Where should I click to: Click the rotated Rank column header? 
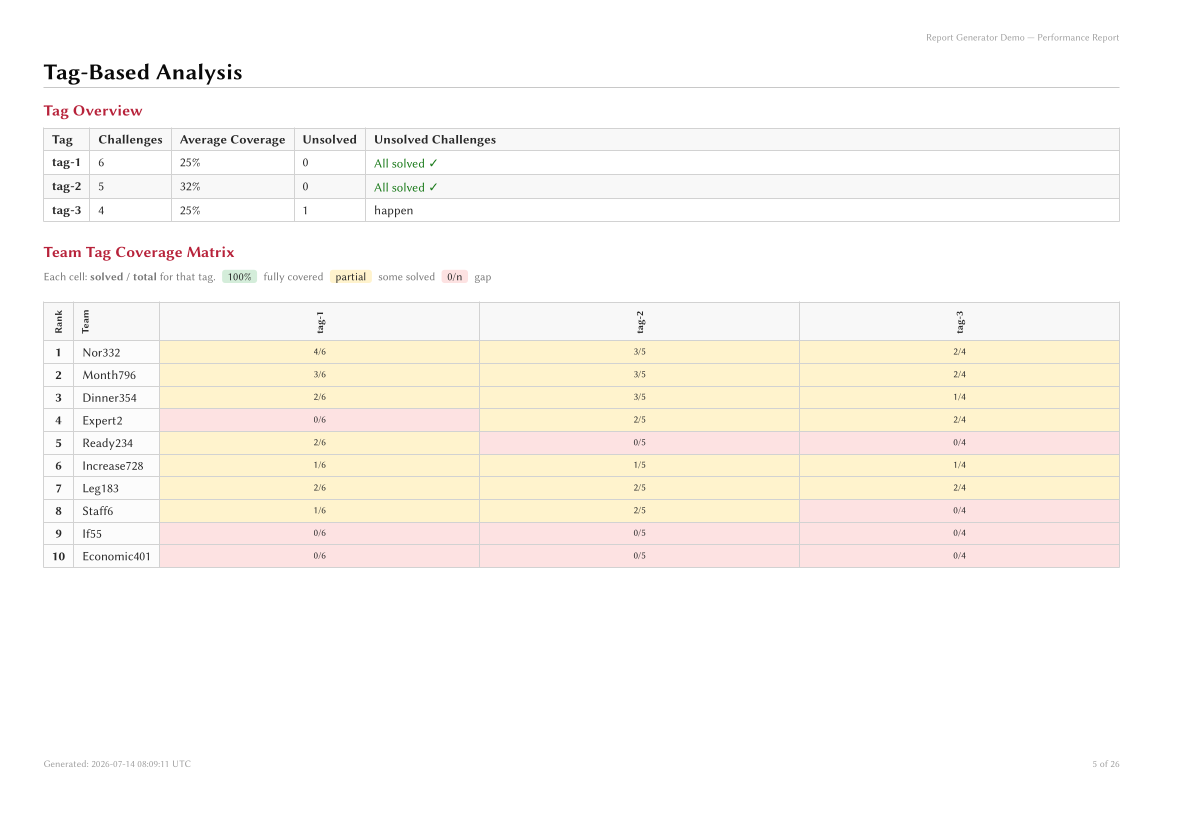click(x=59, y=322)
